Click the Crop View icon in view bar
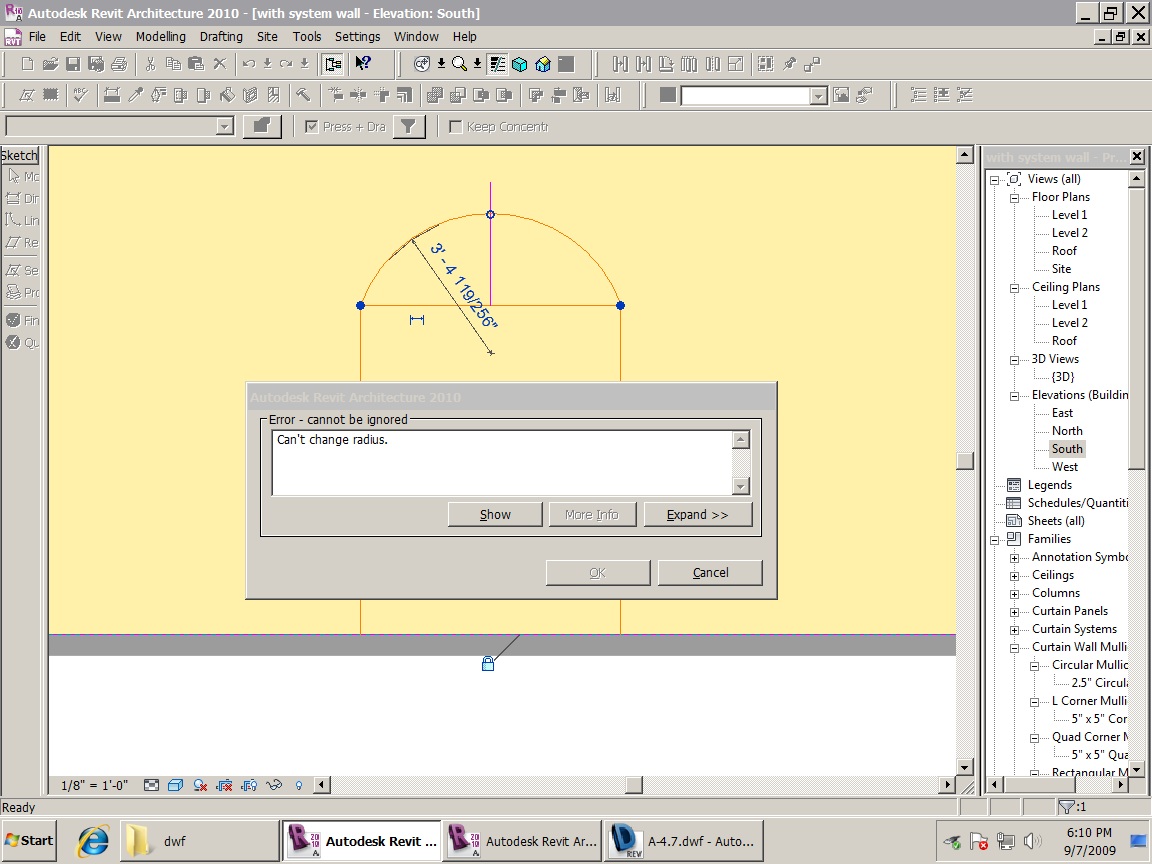The image size is (1152, 864). 225,786
